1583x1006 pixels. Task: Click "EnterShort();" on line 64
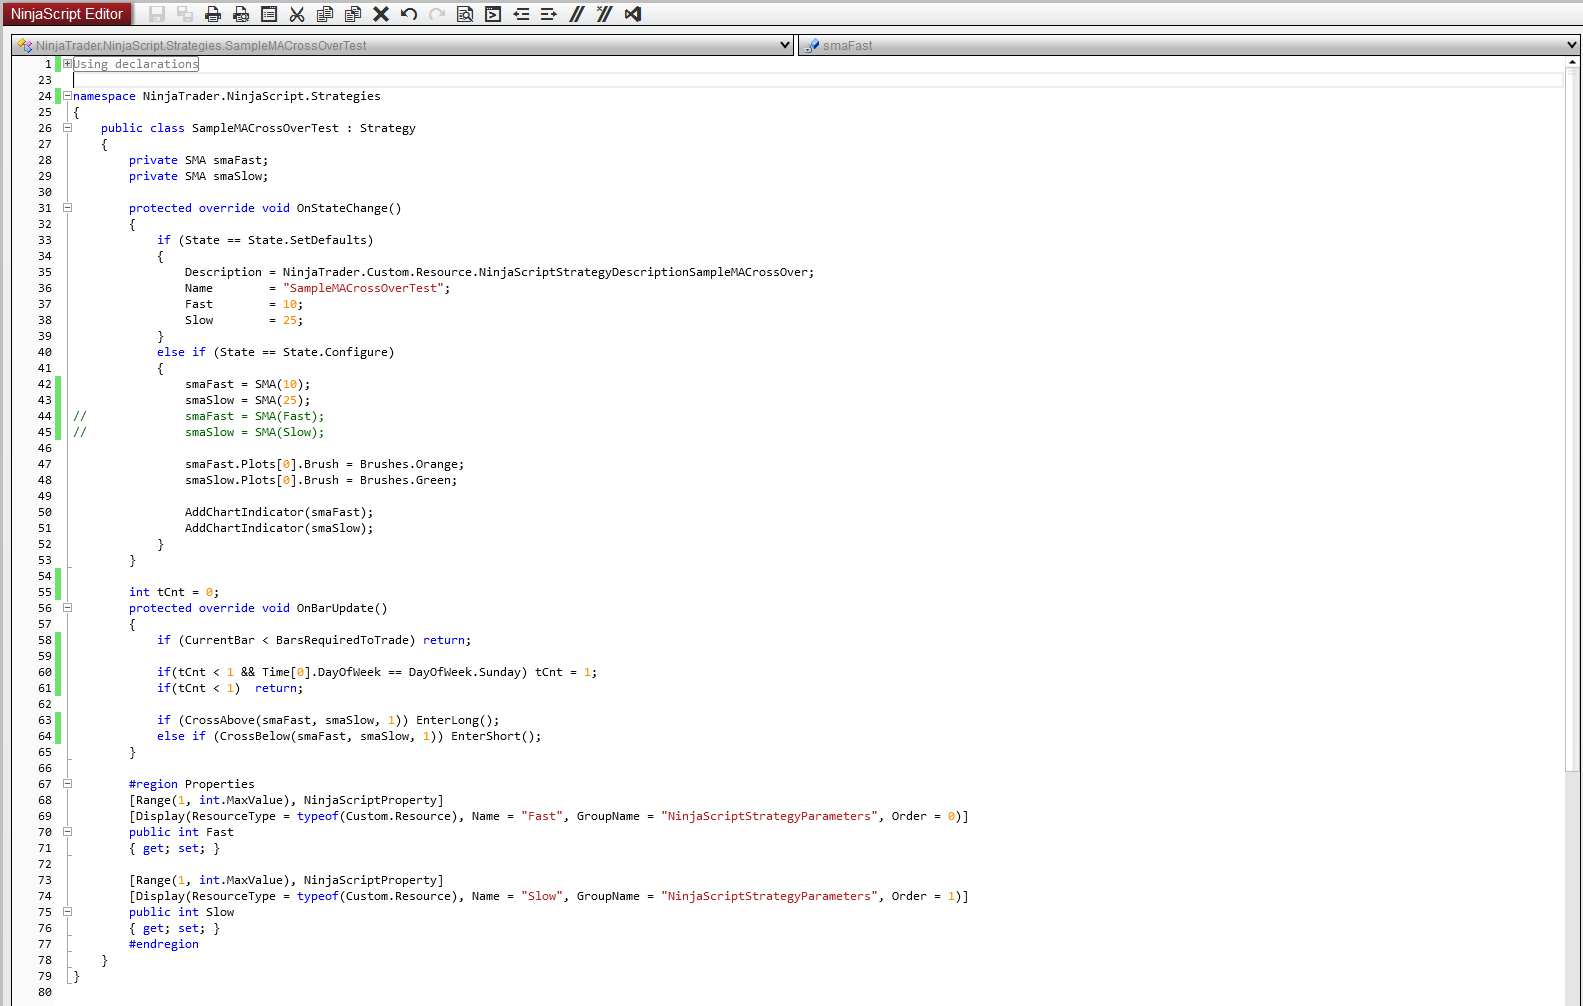click(496, 736)
